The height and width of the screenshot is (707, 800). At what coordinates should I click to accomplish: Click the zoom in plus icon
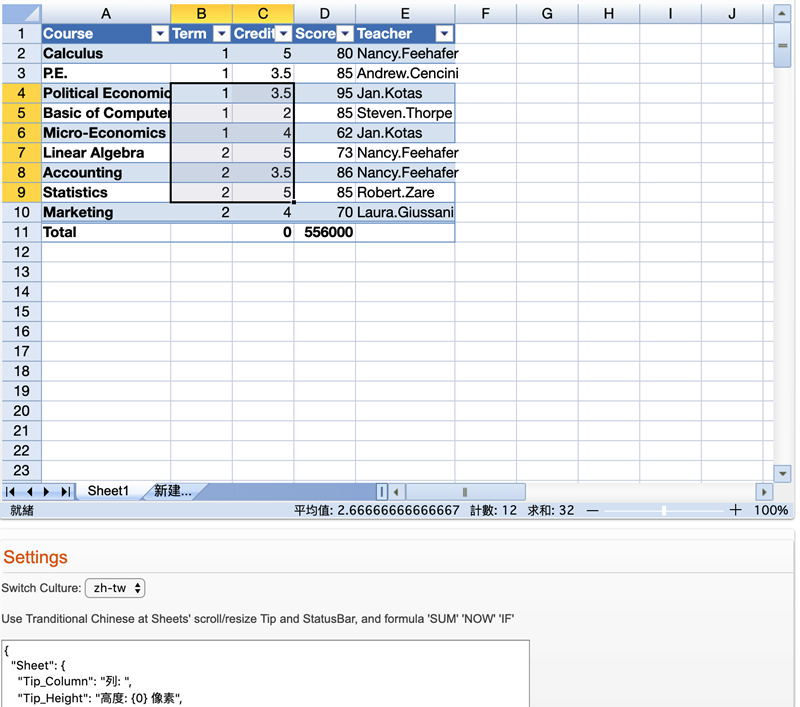tap(736, 510)
